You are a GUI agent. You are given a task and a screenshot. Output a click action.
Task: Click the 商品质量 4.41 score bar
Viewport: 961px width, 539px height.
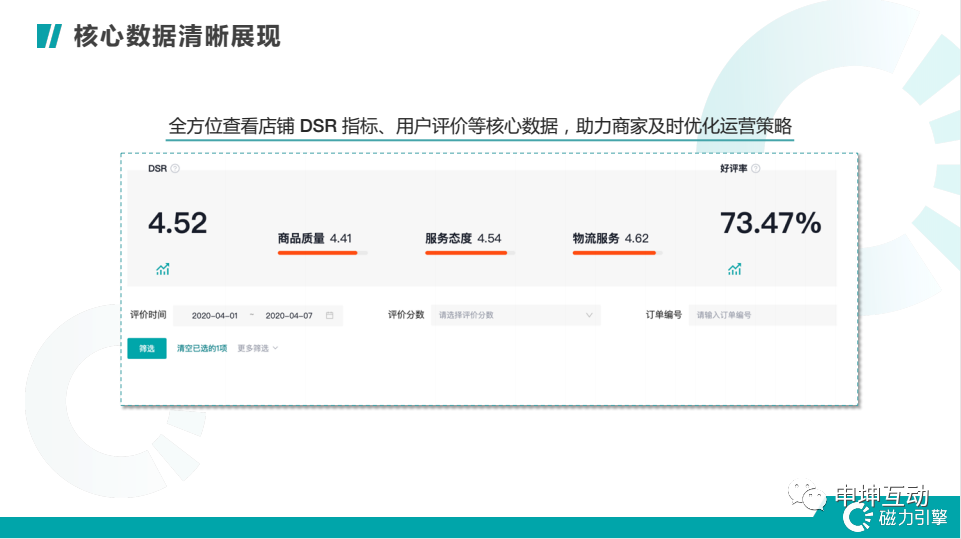point(322,253)
